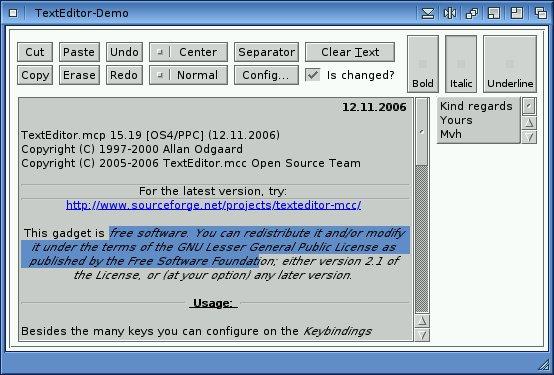
Task: Click the main editor scroll down arrow
Action: (422, 335)
